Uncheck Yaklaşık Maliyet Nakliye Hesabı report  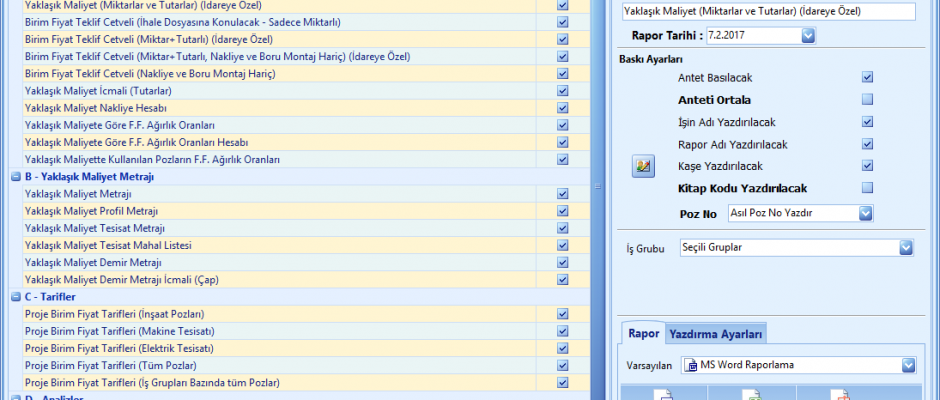click(x=562, y=108)
